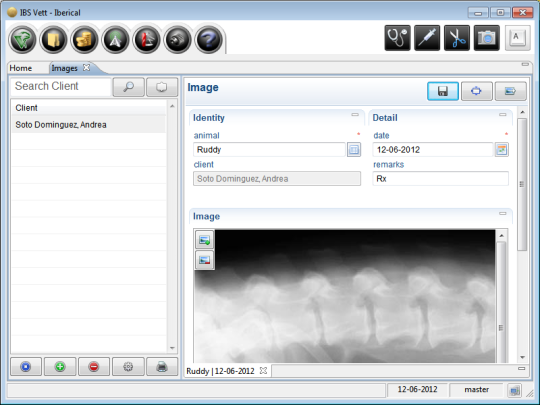Click the status bar network icon

click(x=515, y=391)
